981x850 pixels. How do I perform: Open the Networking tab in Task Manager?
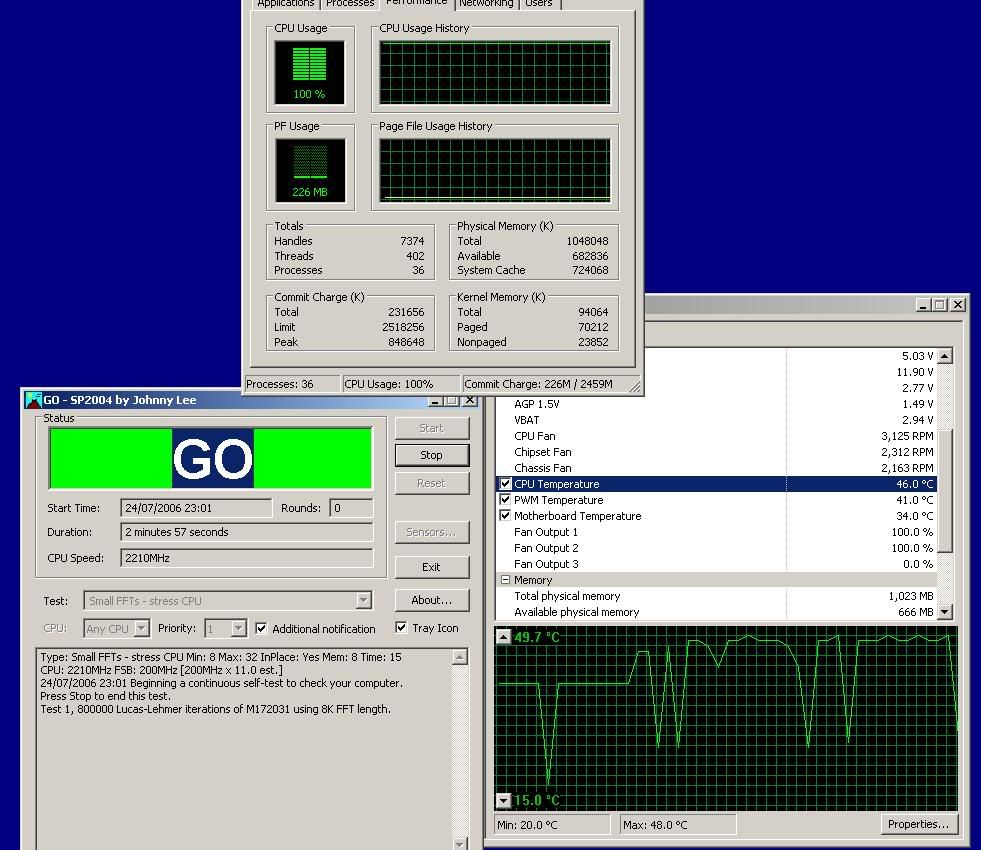point(486,4)
